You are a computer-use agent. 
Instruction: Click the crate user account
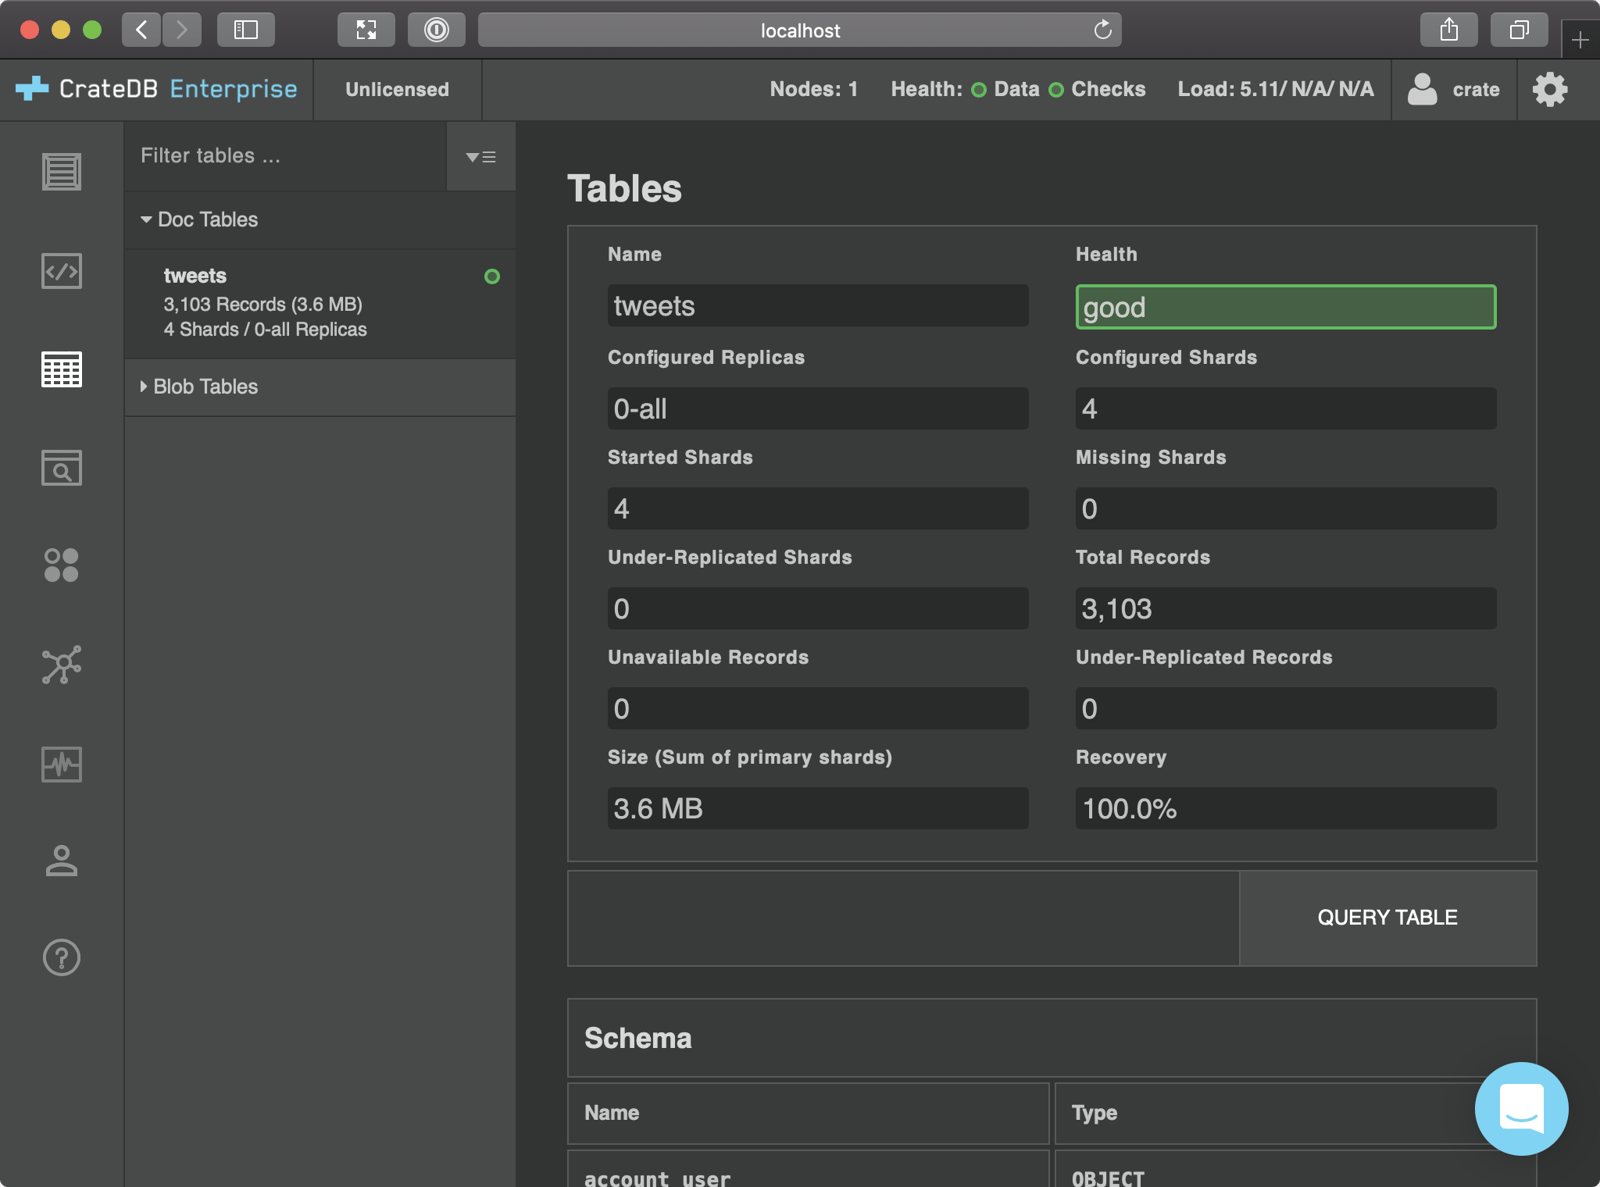[x=1454, y=90]
